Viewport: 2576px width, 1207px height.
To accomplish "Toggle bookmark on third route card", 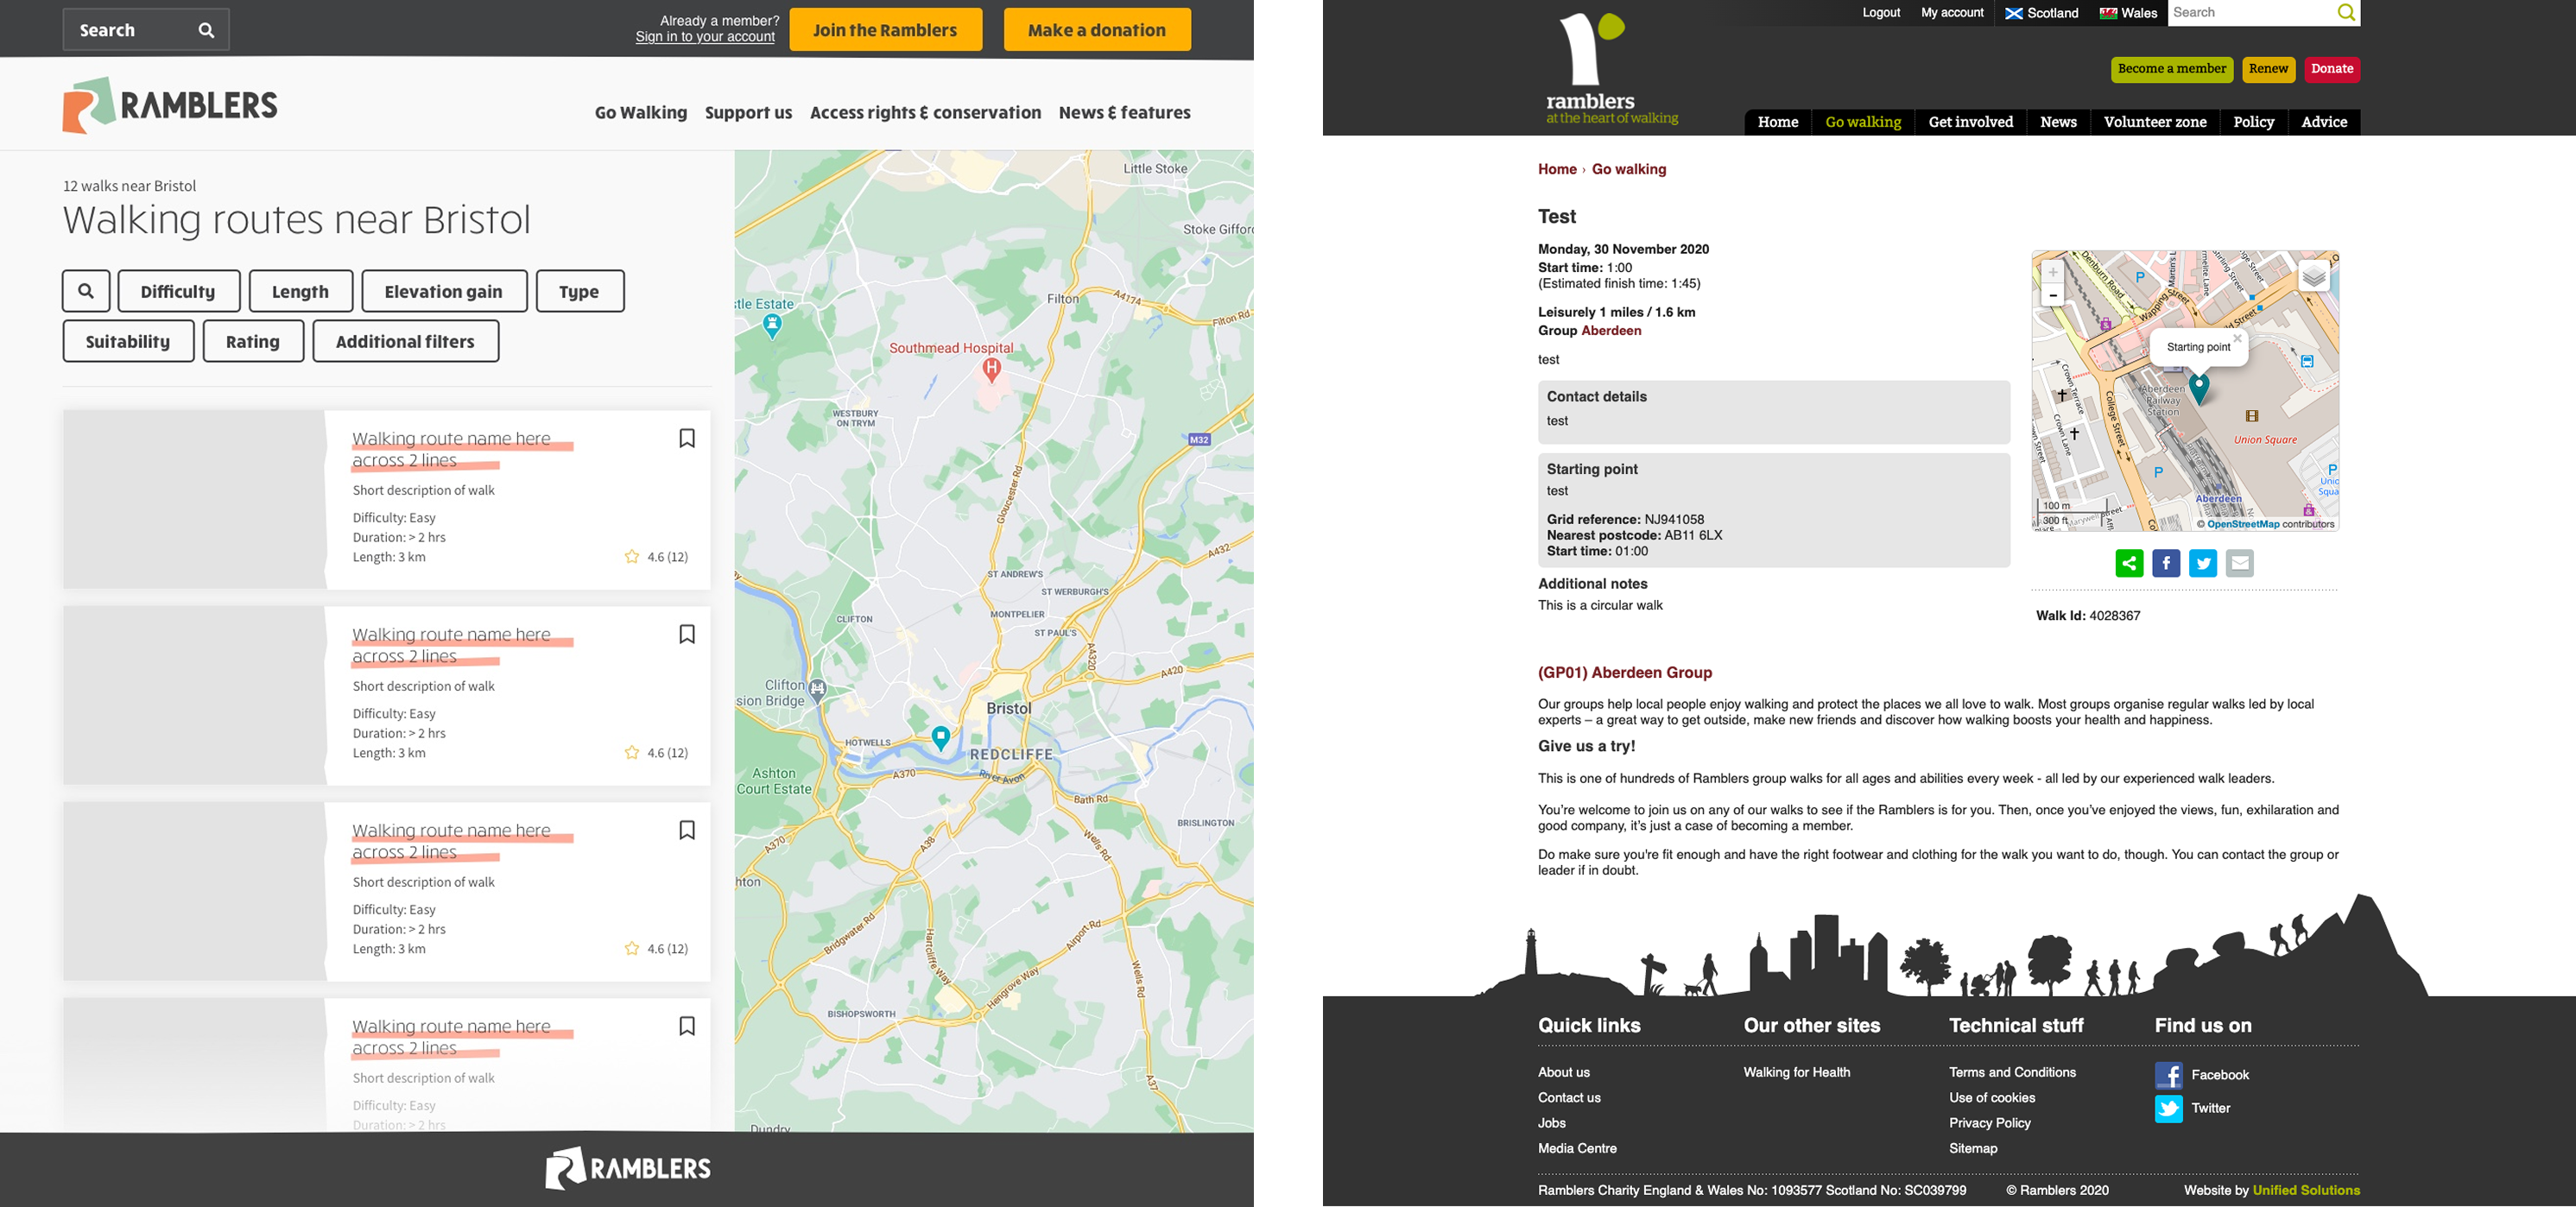I will [x=687, y=830].
